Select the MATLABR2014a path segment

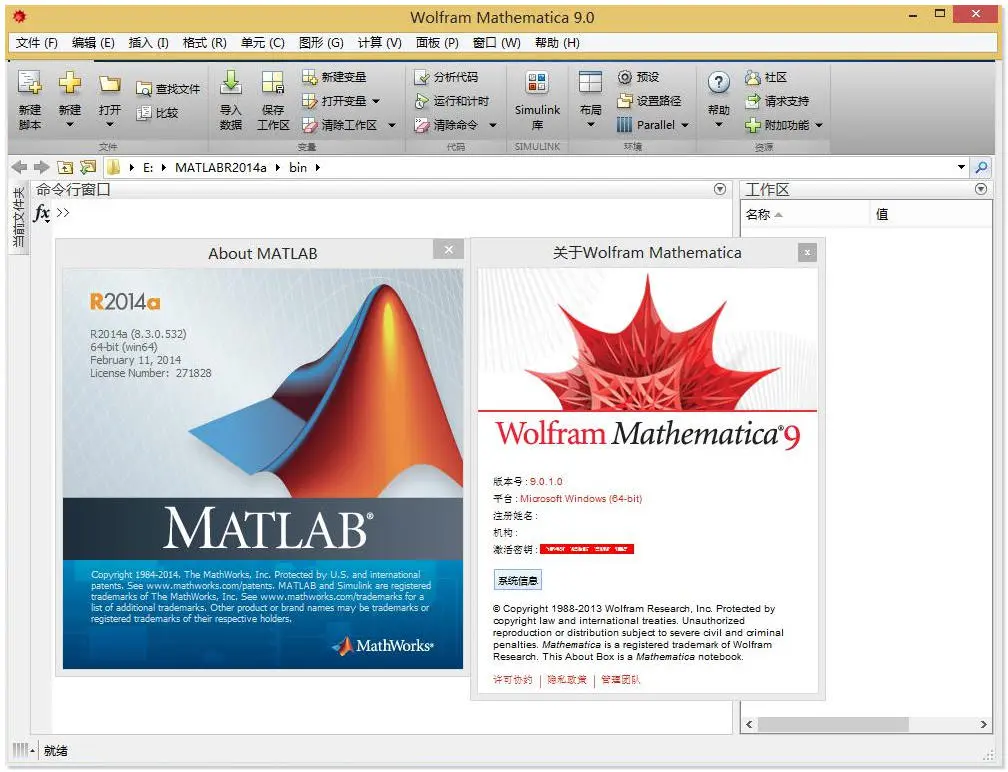[x=220, y=168]
